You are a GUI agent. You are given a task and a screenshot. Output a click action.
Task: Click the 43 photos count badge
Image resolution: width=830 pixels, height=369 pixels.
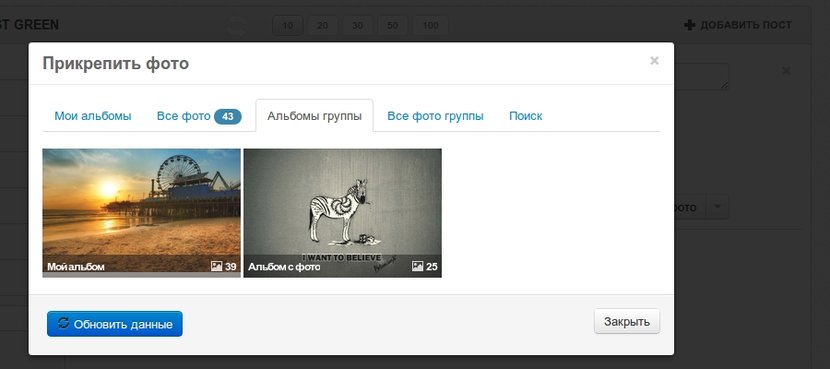pos(228,116)
